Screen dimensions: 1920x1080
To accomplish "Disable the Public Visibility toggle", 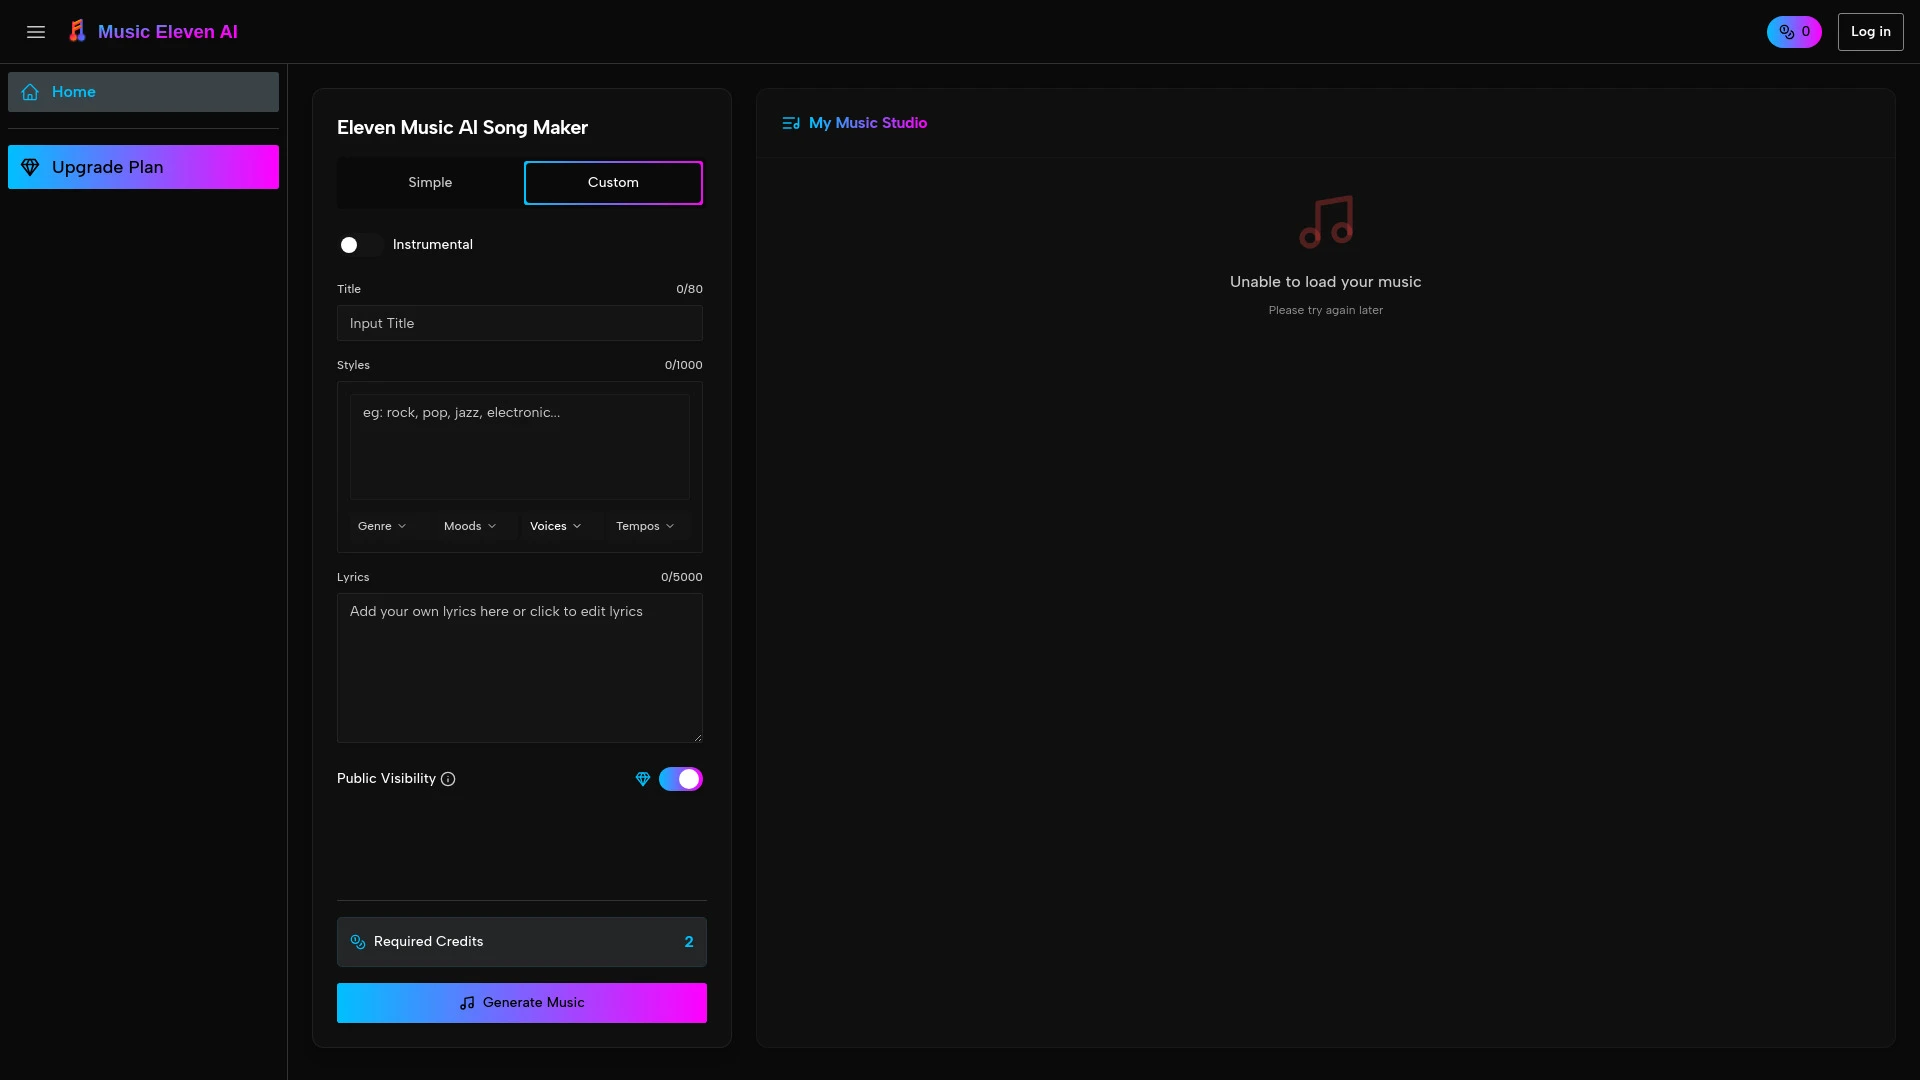I will click(x=681, y=779).
